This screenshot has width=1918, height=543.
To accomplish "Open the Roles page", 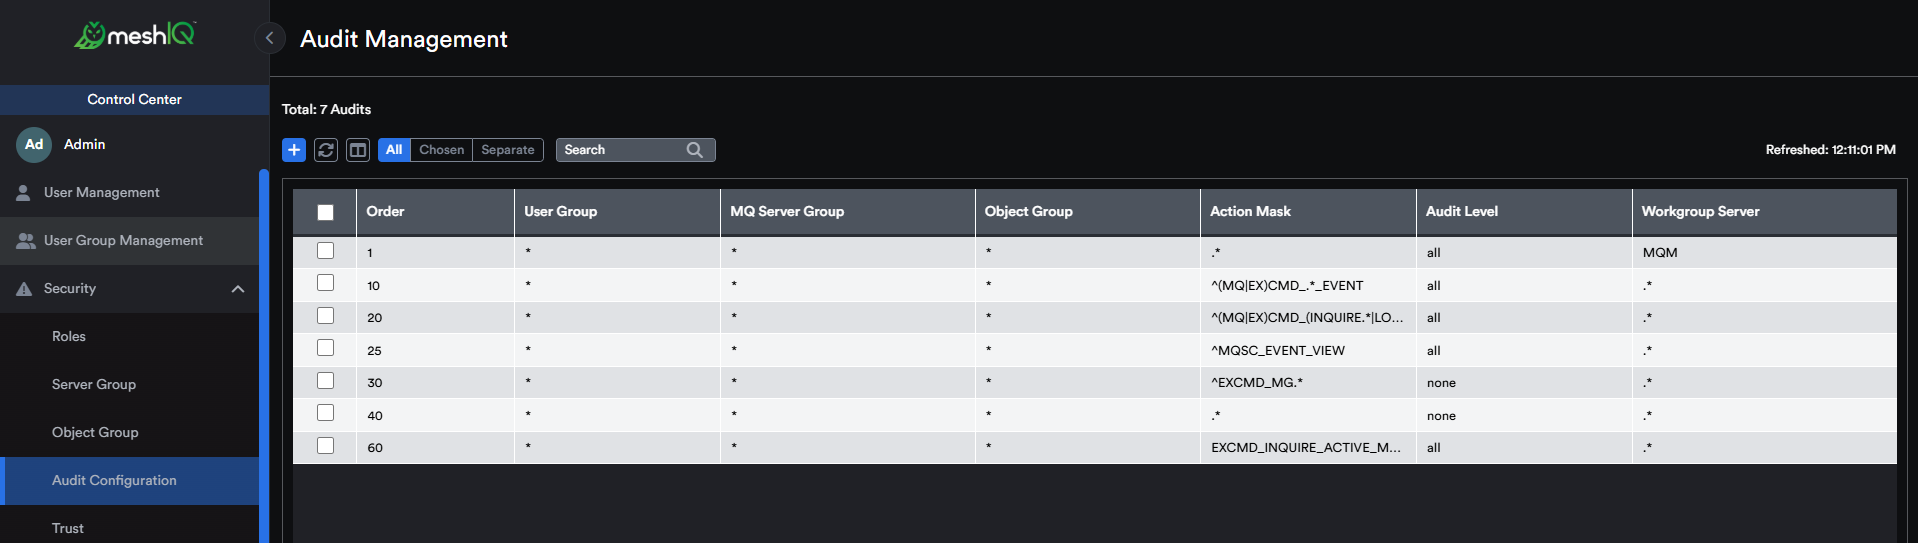I will [x=129, y=336].
